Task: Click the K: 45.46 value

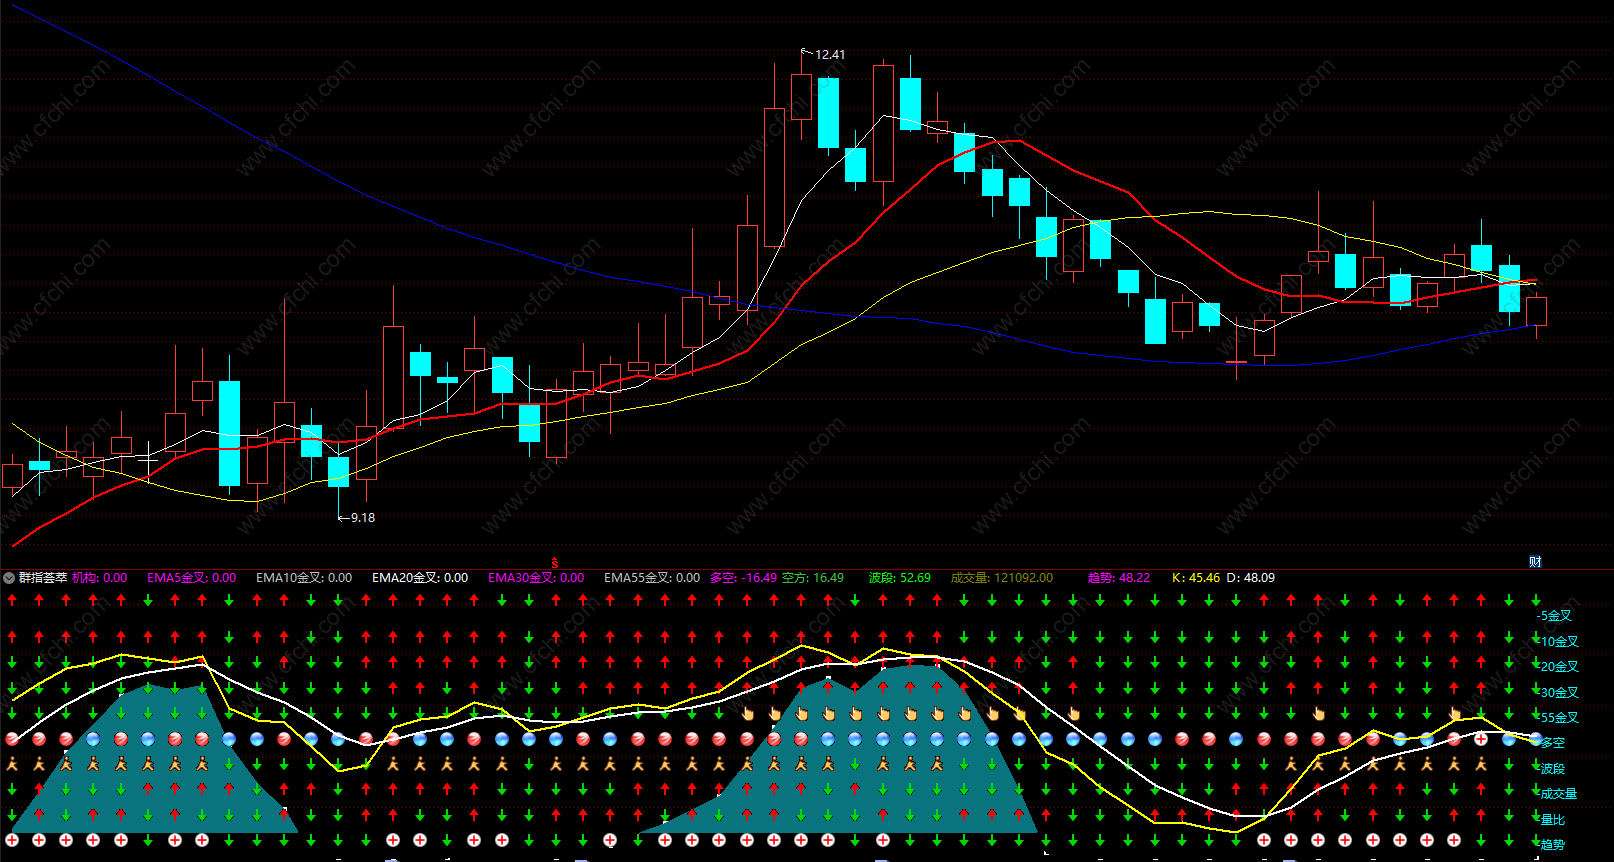Action: point(1196,578)
